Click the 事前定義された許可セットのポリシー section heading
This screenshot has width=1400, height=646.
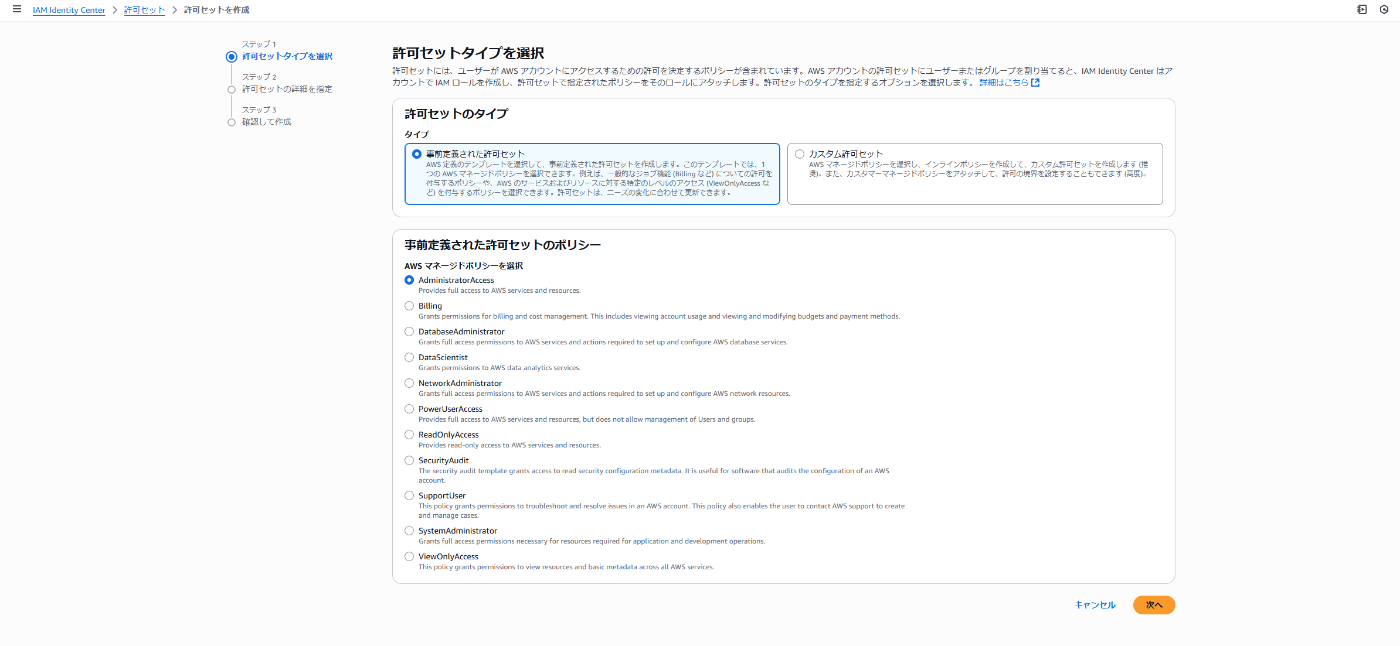coord(502,244)
